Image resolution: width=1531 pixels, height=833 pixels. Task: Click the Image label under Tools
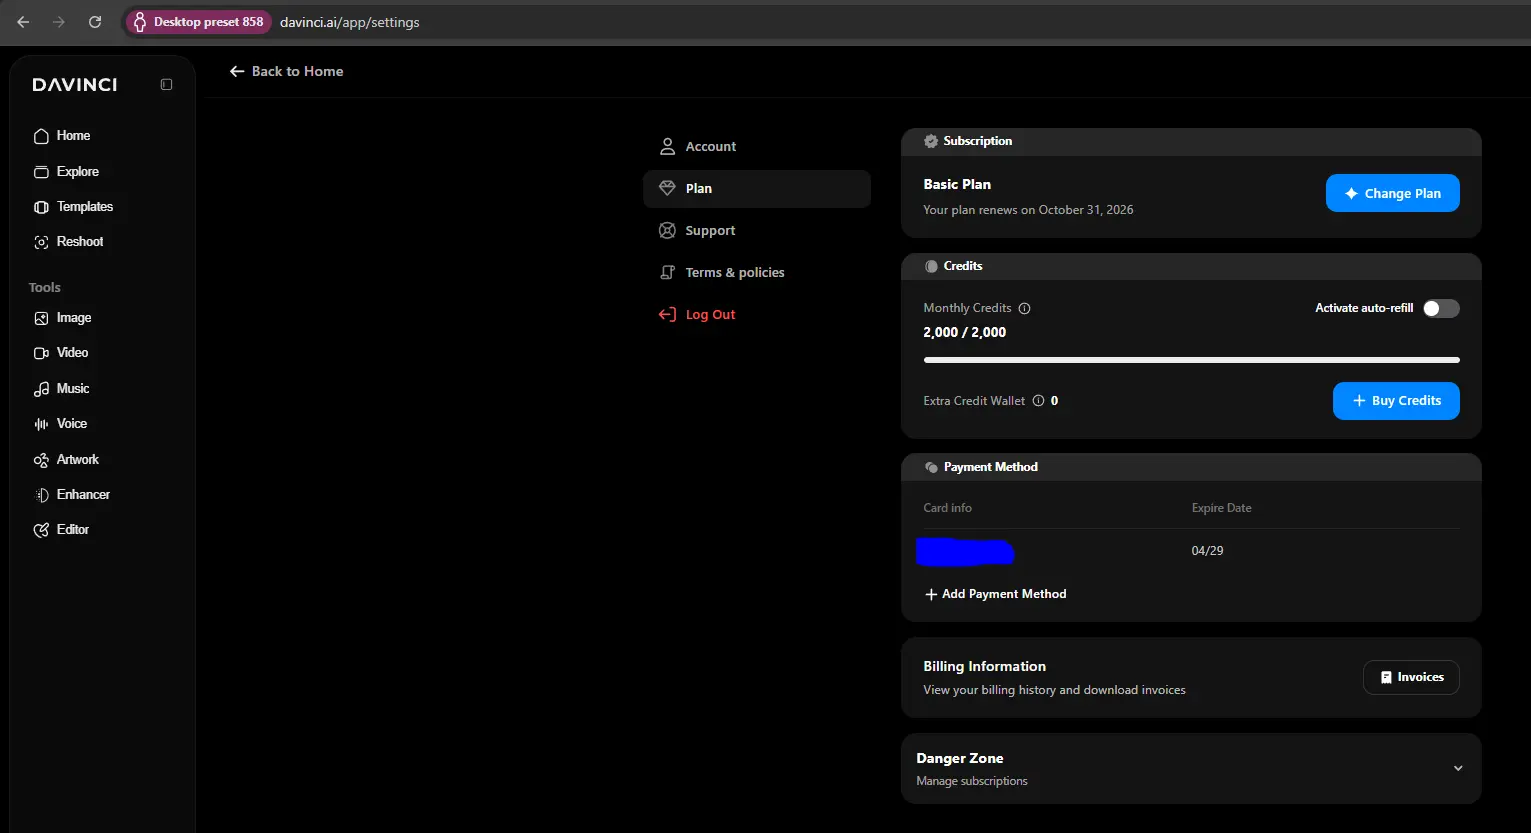pos(74,318)
